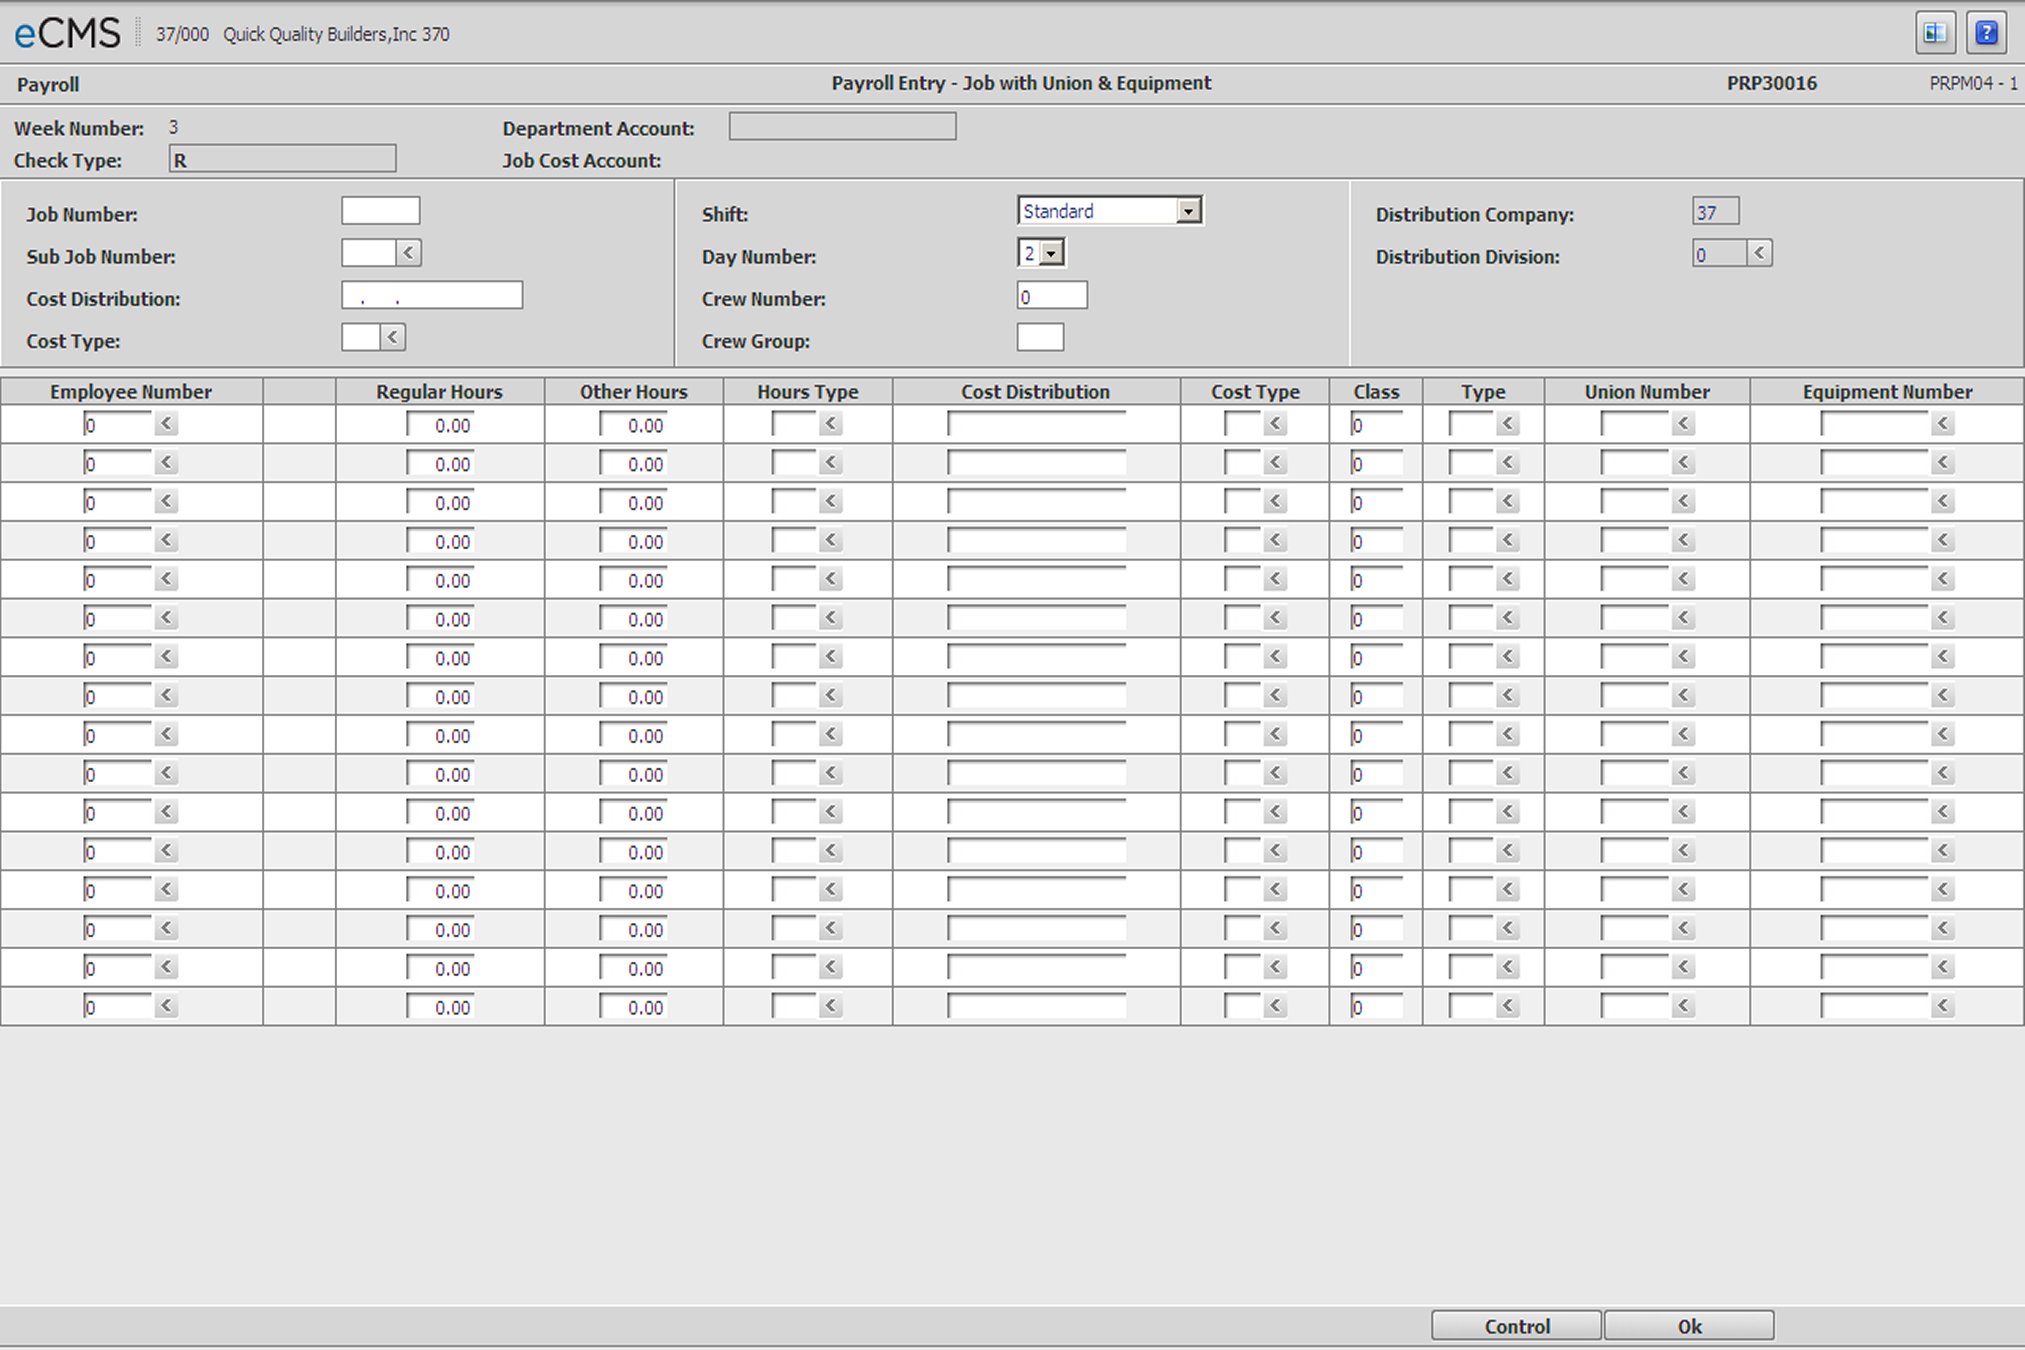The height and width of the screenshot is (1350, 2025).
Task: Expand the Day Number dropdown
Action: tap(1051, 254)
